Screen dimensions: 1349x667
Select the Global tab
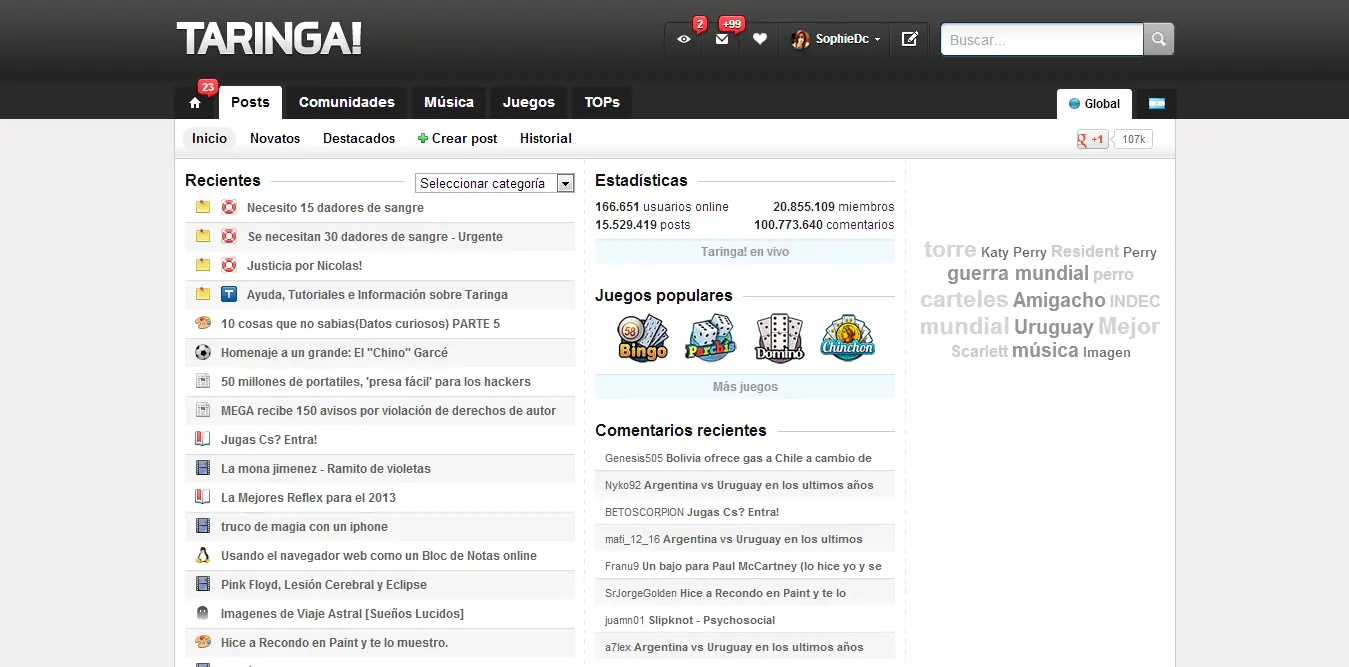coord(1094,104)
